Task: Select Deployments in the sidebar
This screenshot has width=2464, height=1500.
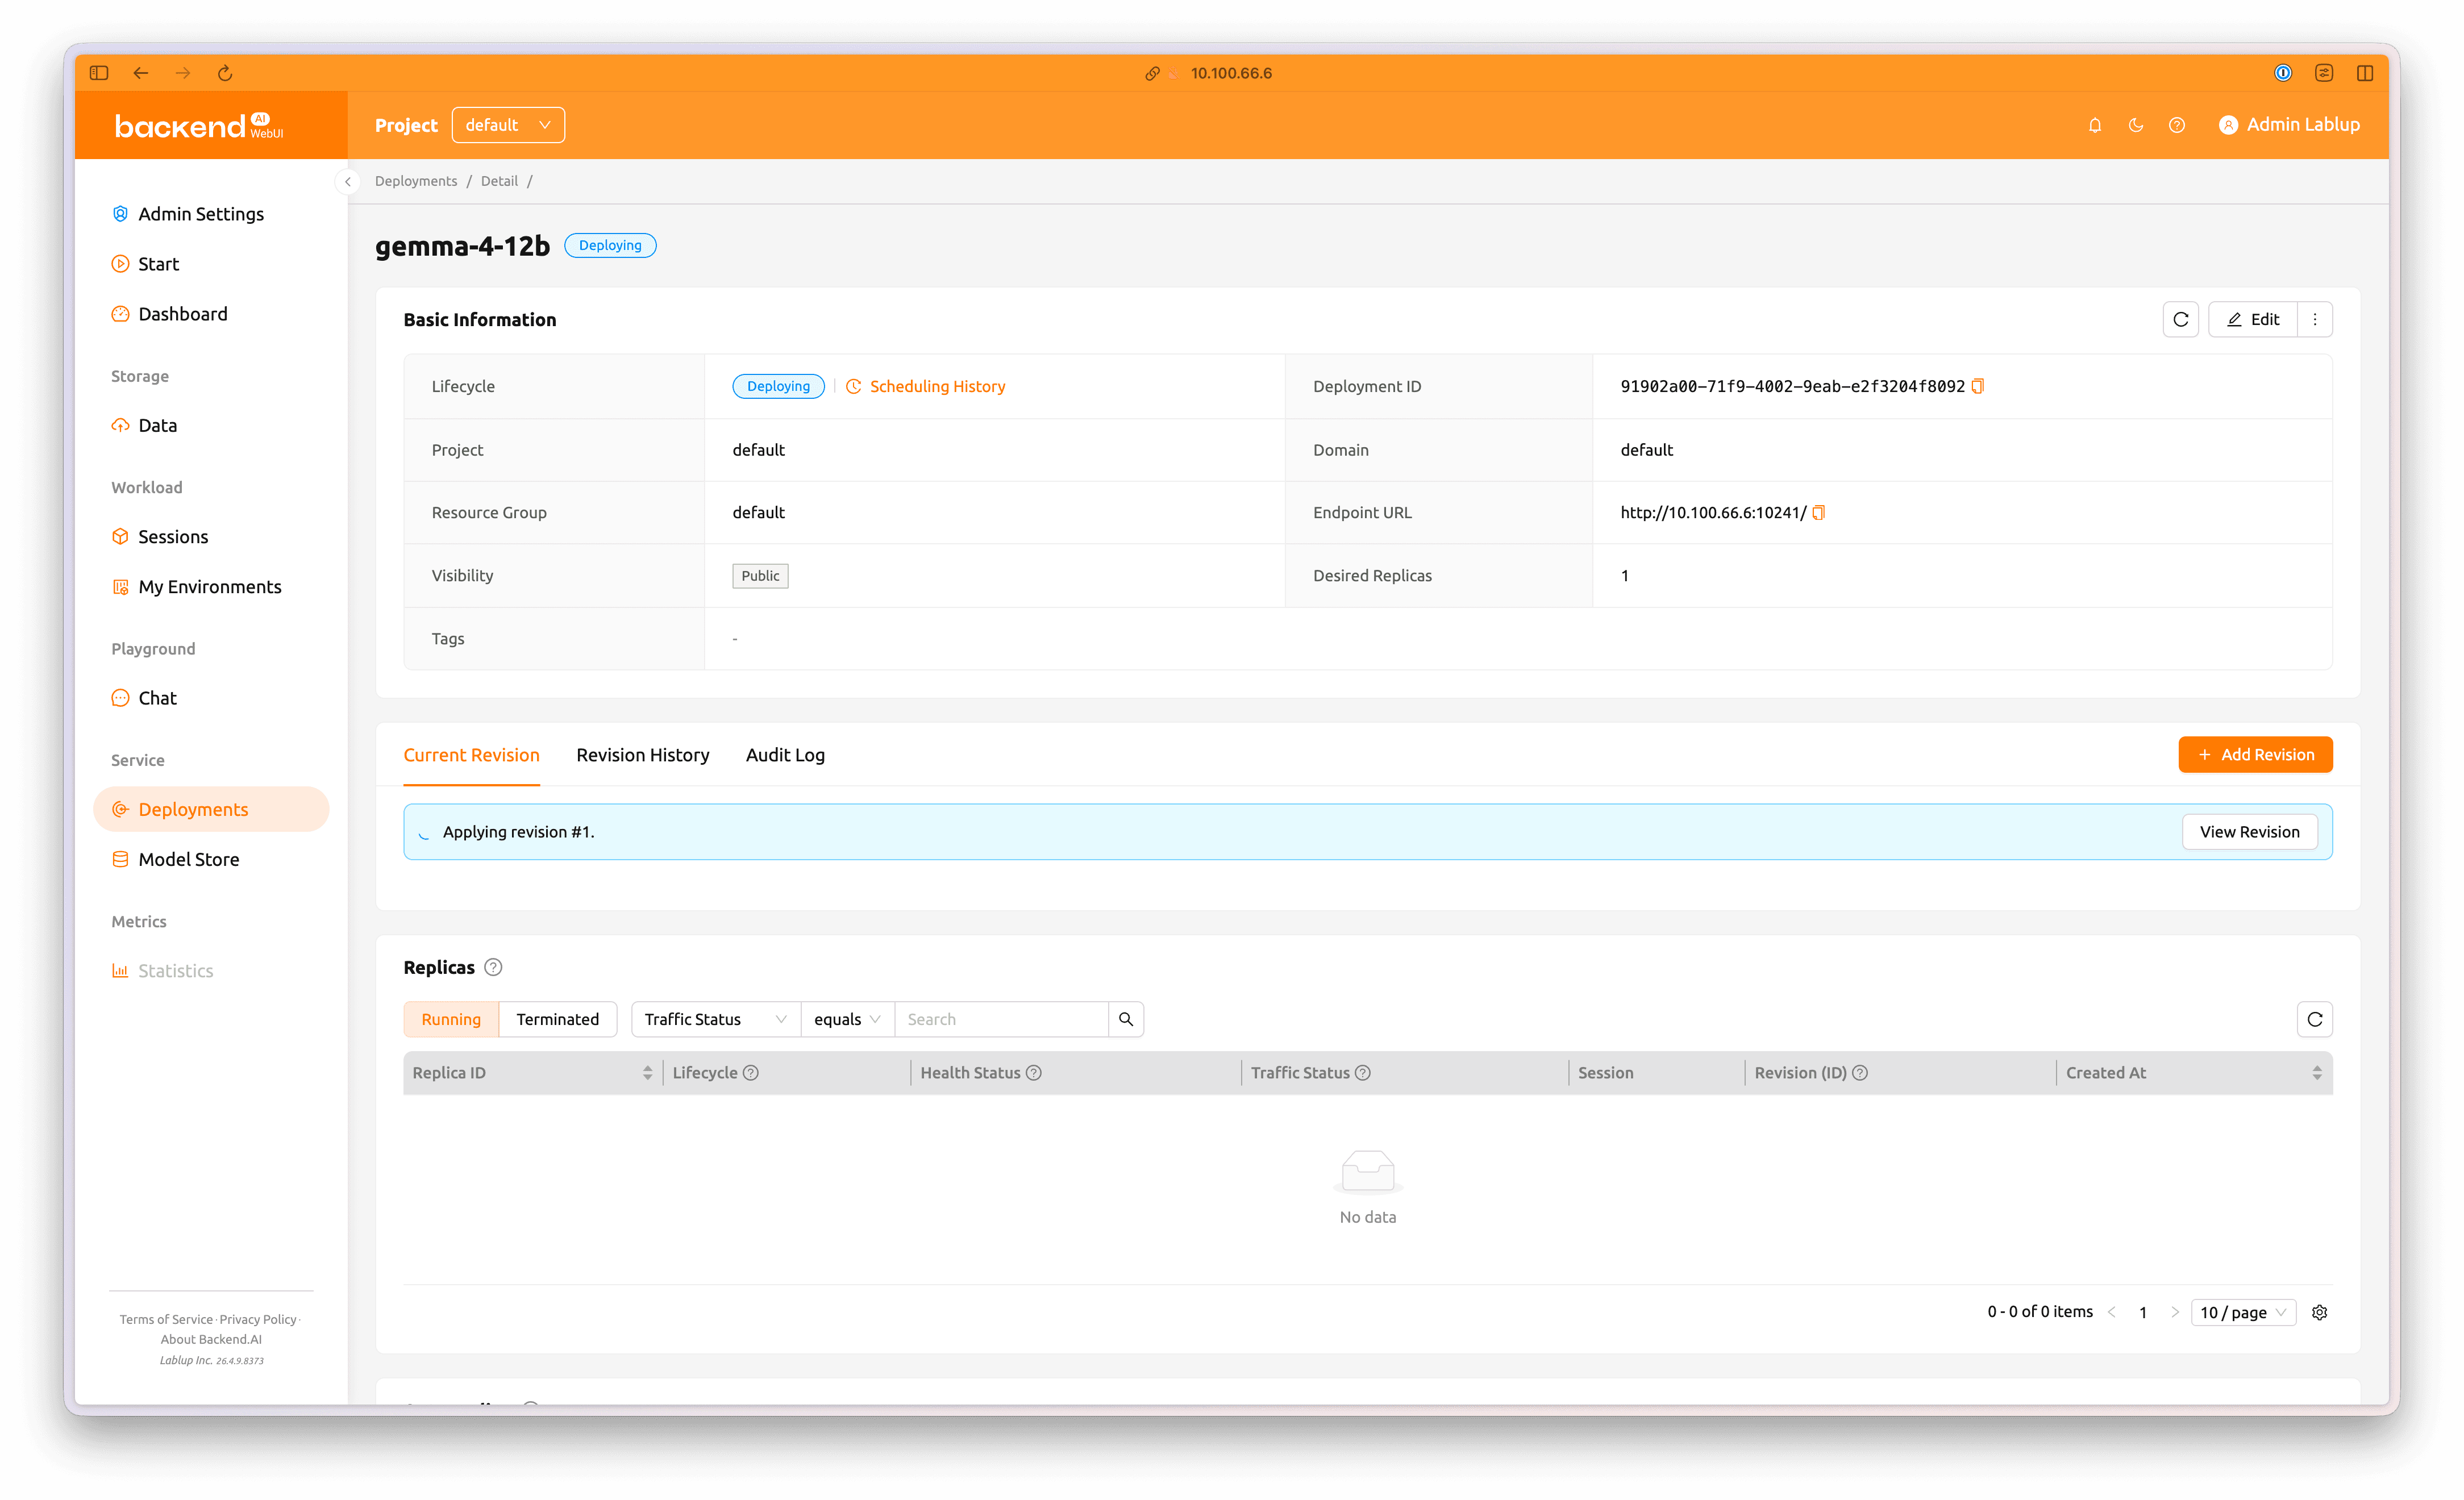Action: click(x=211, y=809)
